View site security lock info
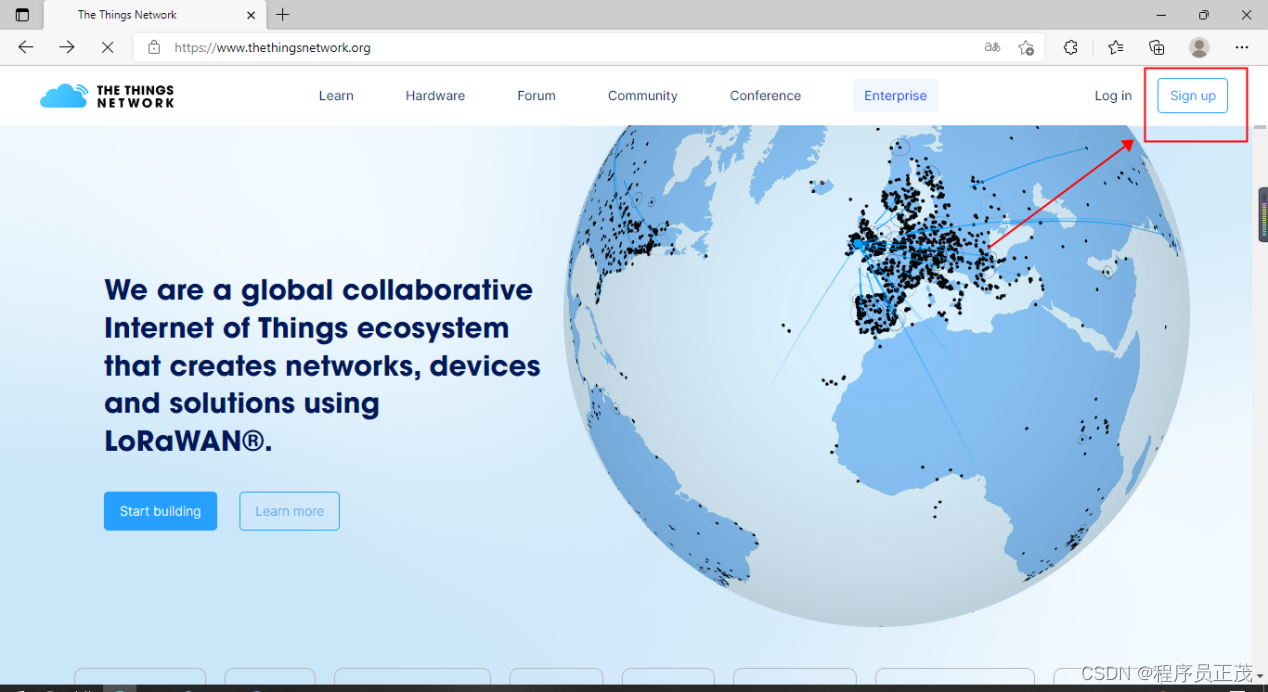This screenshot has height=692, width=1268. [154, 47]
